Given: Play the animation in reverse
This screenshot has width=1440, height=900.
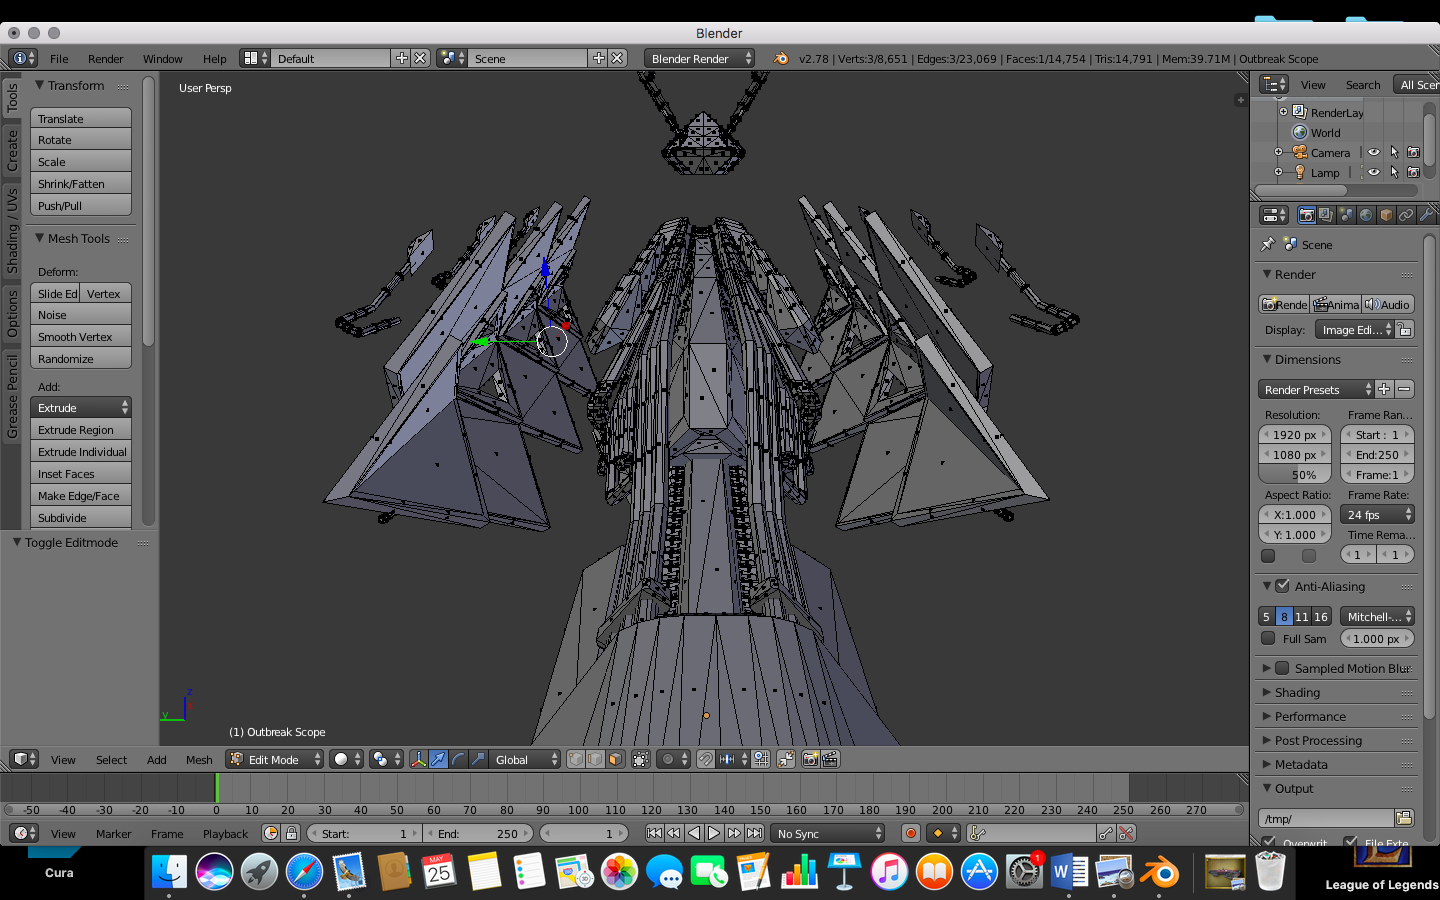Looking at the screenshot, I should (694, 833).
